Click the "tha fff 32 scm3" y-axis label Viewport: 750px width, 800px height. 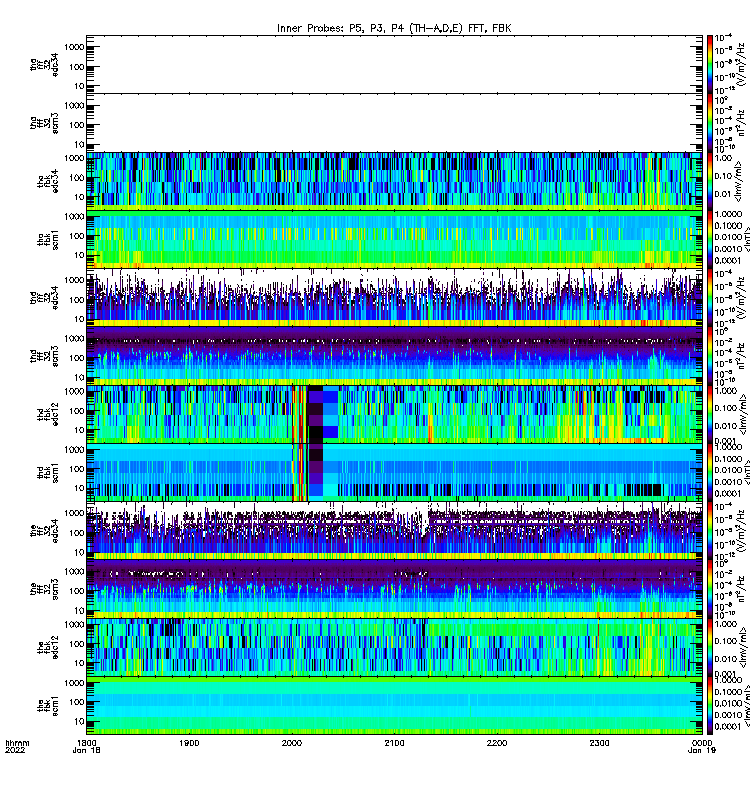(44, 122)
